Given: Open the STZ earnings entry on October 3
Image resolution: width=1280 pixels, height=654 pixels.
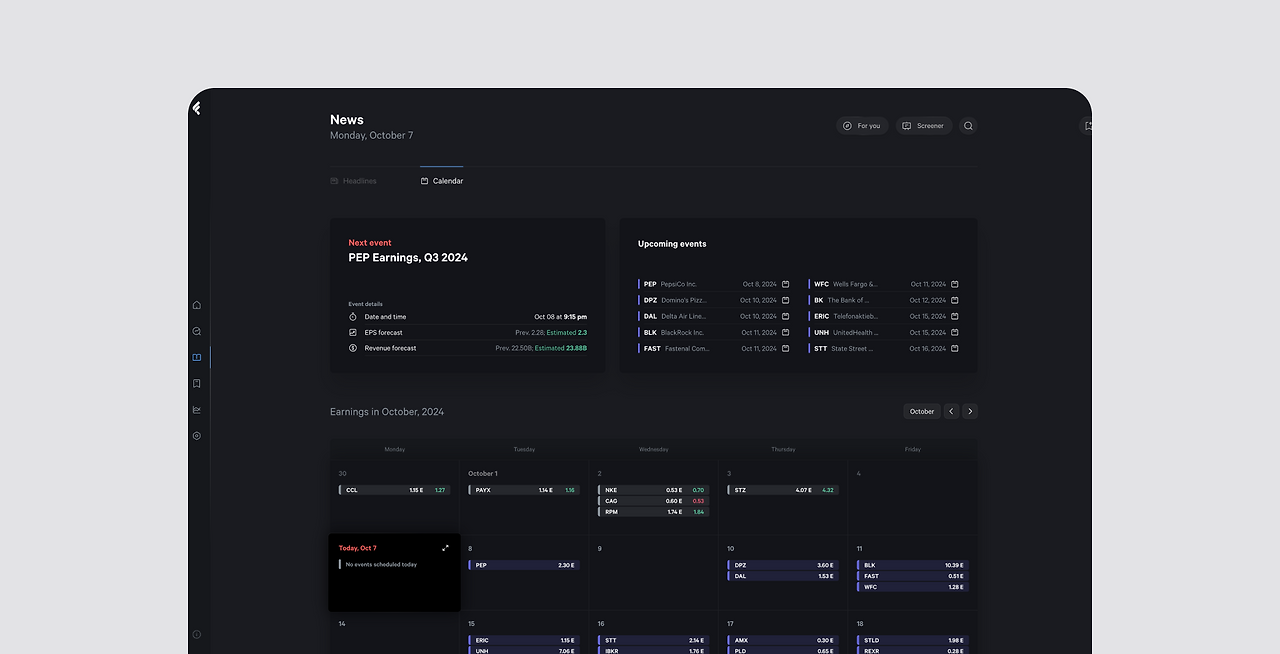Looking at the screenshot, I should 783,490.
